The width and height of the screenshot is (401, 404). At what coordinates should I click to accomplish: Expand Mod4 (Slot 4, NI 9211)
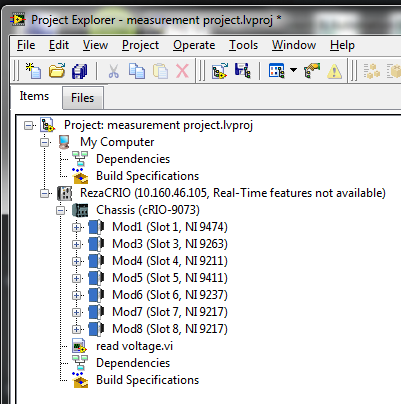click(76, 262)
